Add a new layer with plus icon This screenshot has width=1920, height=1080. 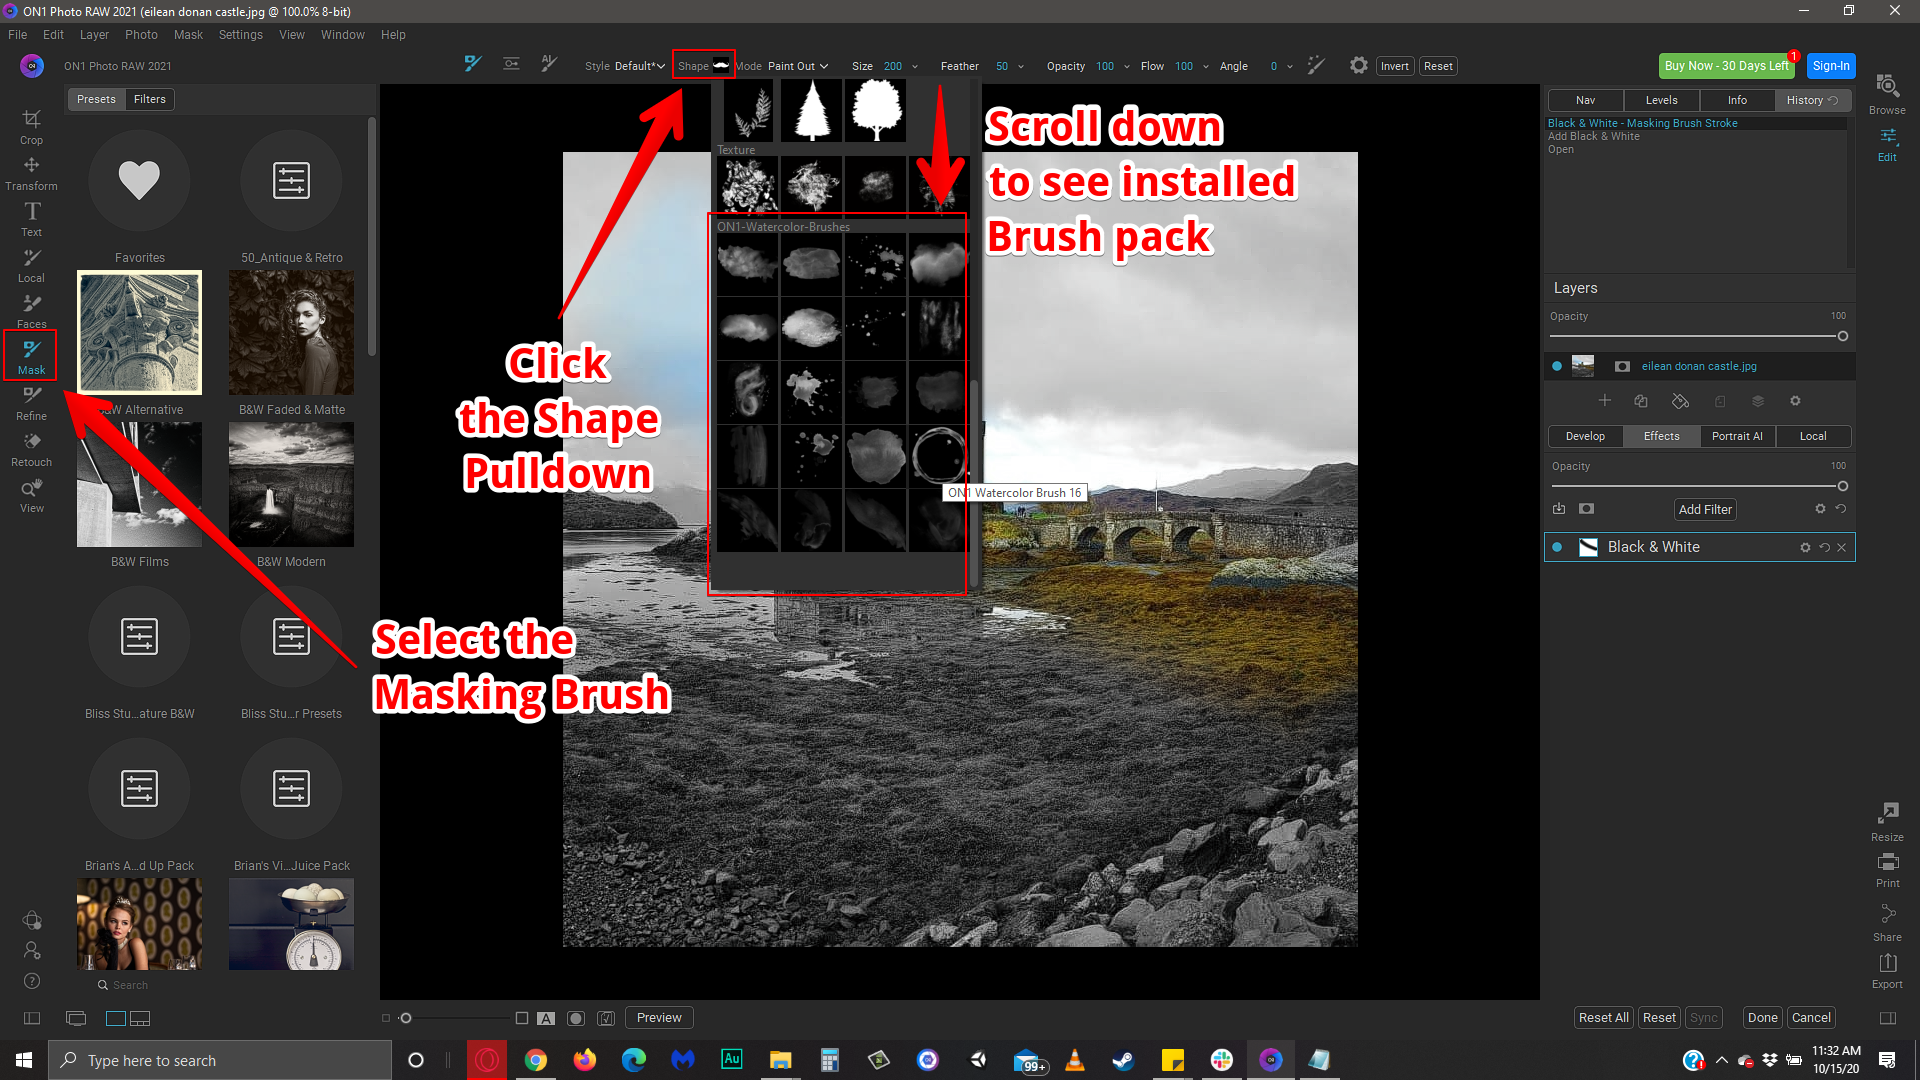click(1604, 400)
